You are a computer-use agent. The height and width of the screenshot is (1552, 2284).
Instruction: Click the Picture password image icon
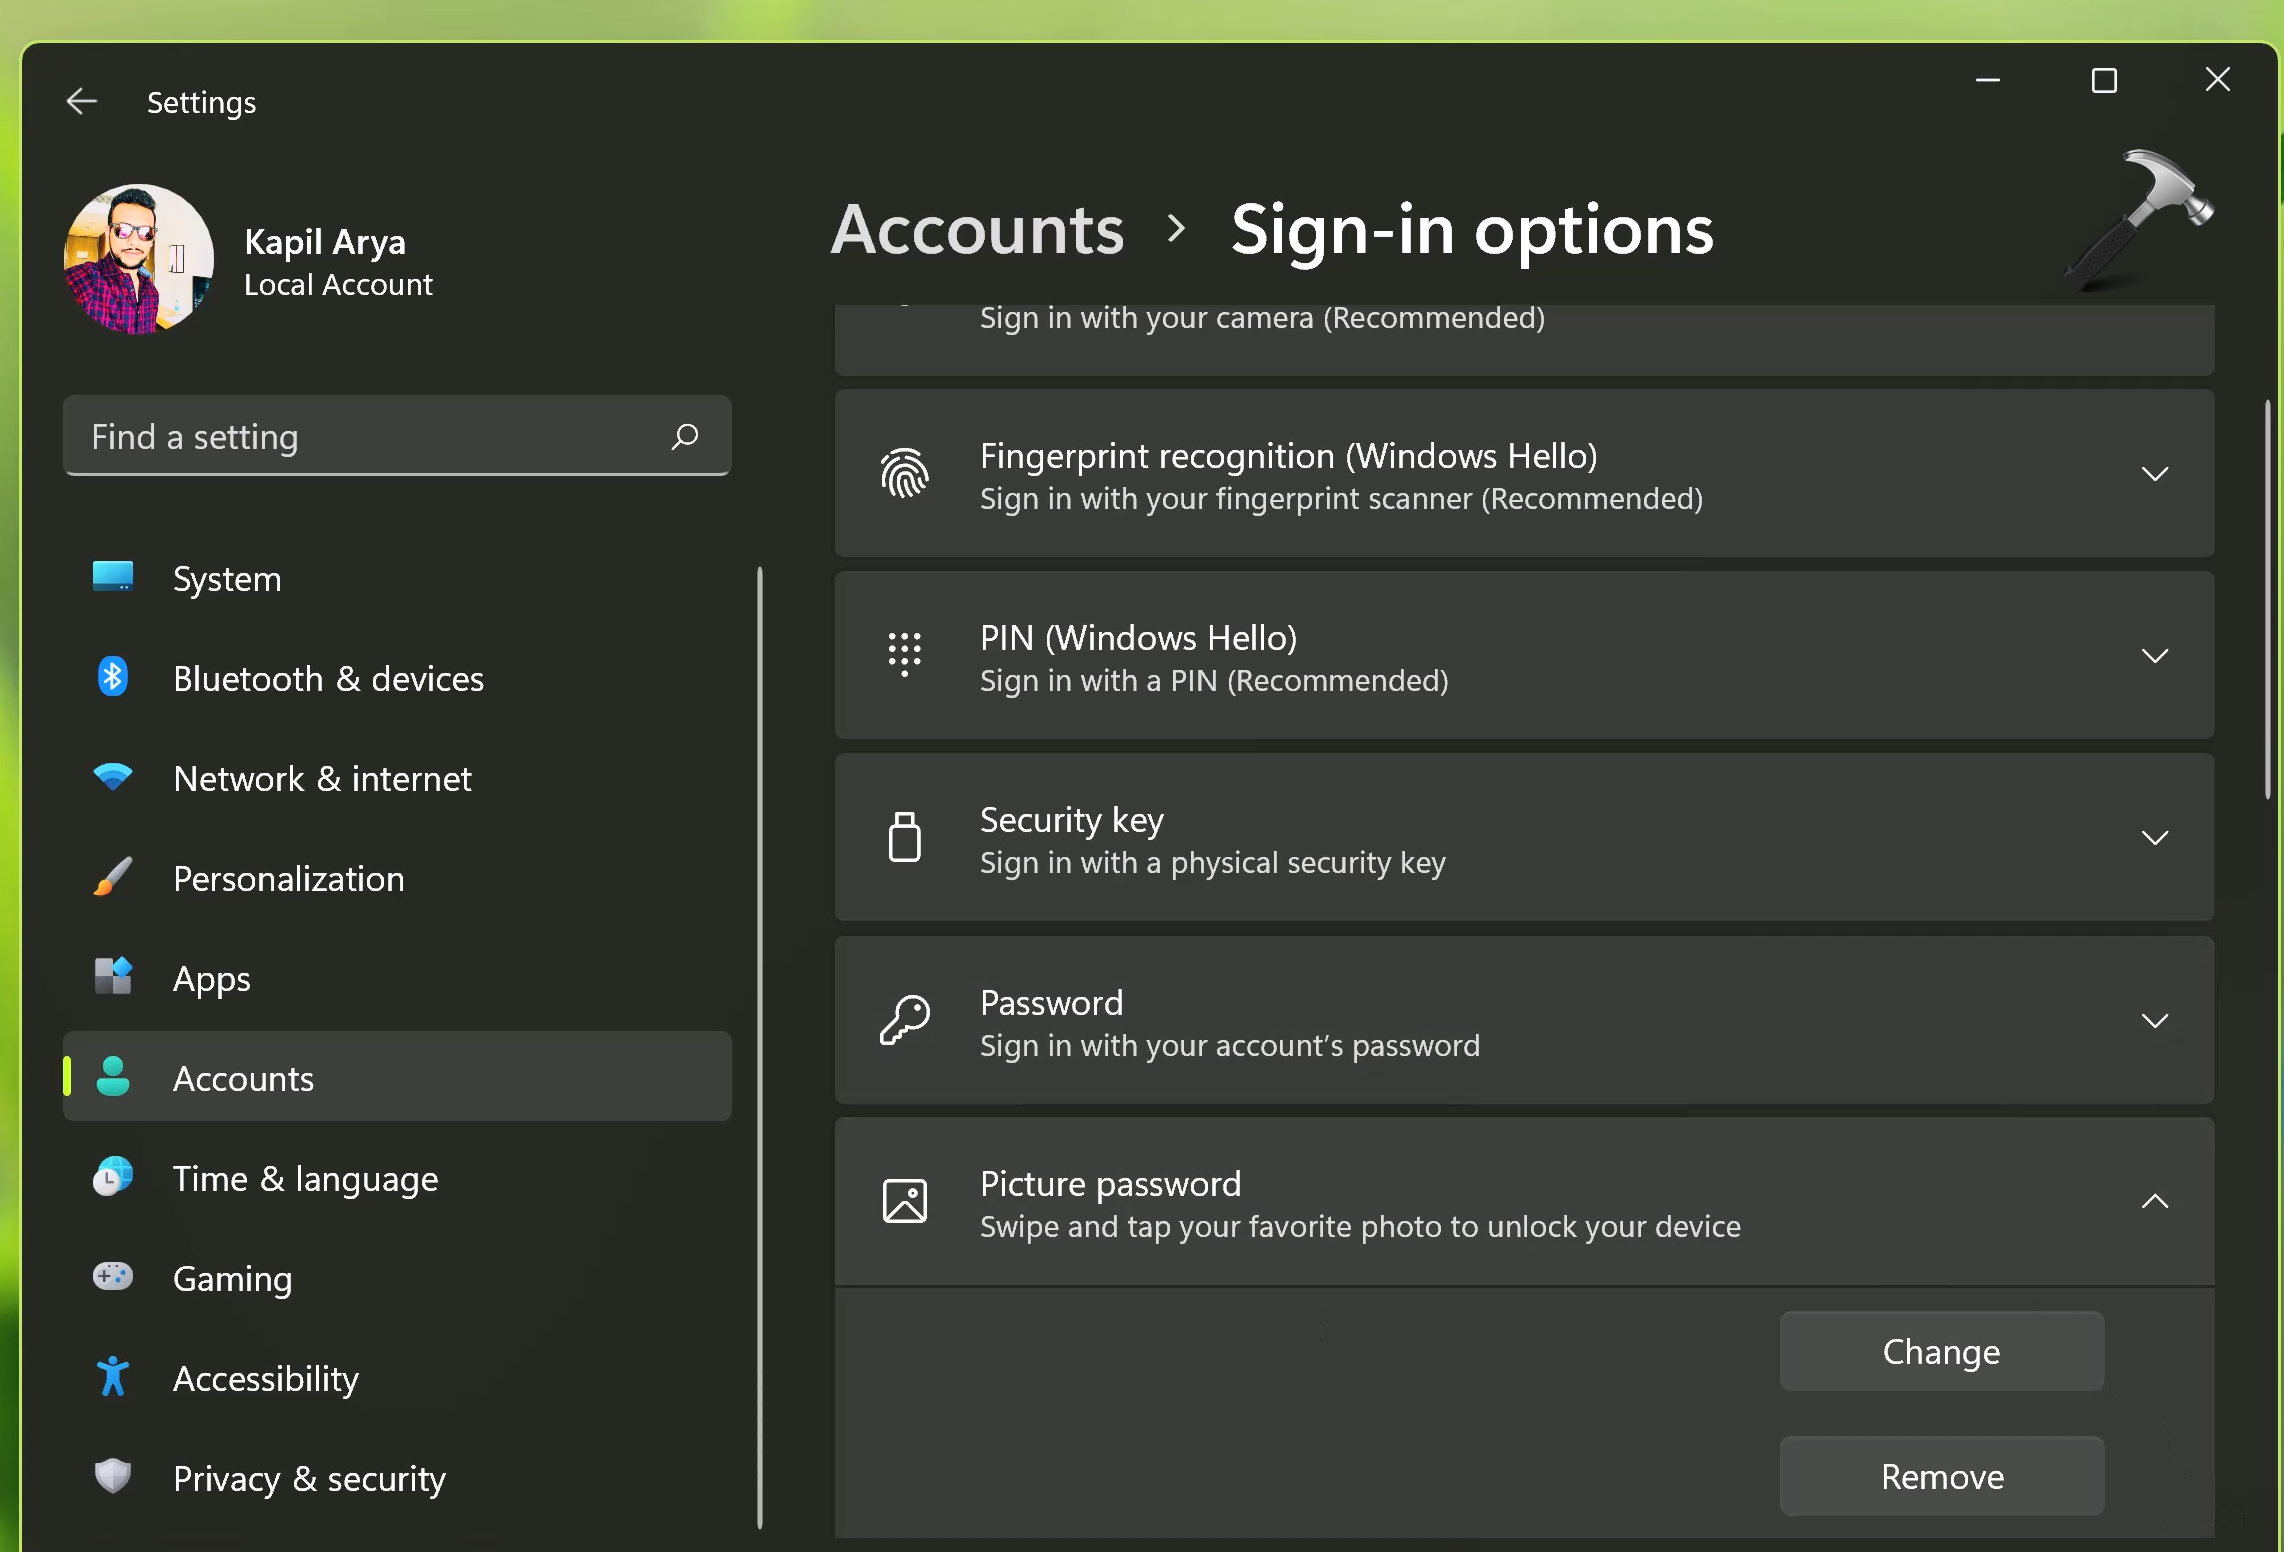pos(904,1201)
